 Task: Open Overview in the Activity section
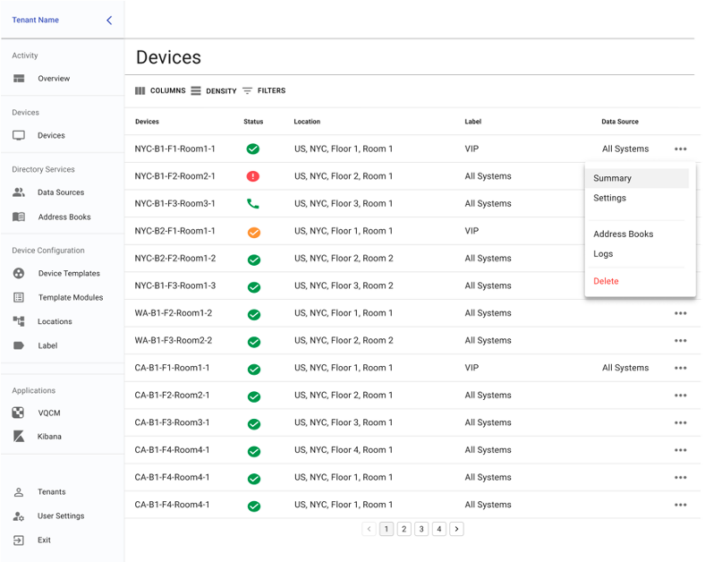coord(53,79)
